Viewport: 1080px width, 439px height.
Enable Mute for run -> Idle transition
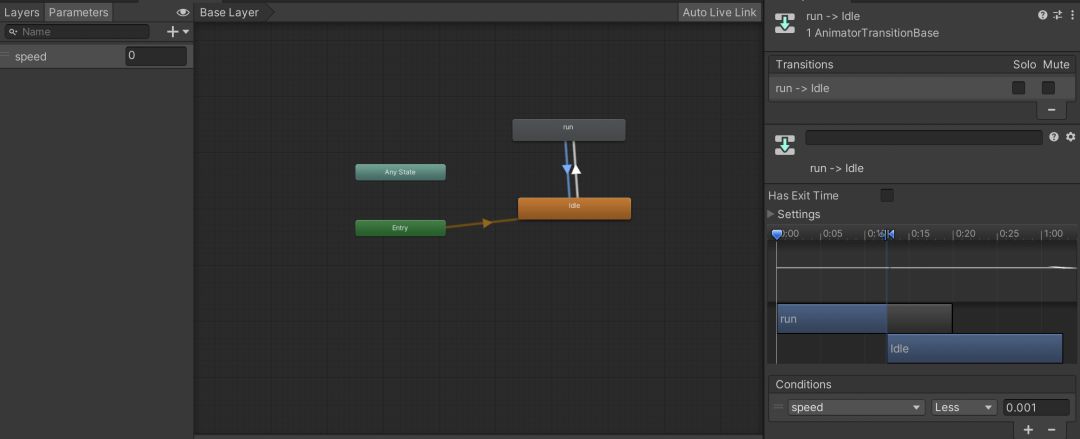coord(1048,88)
